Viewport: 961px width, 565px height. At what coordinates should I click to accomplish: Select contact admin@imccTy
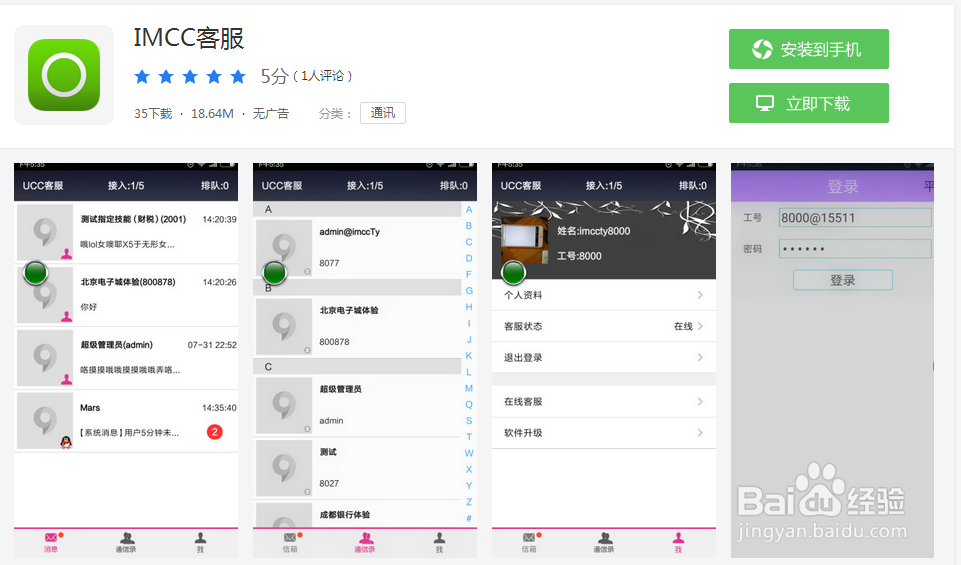point(357,248)
